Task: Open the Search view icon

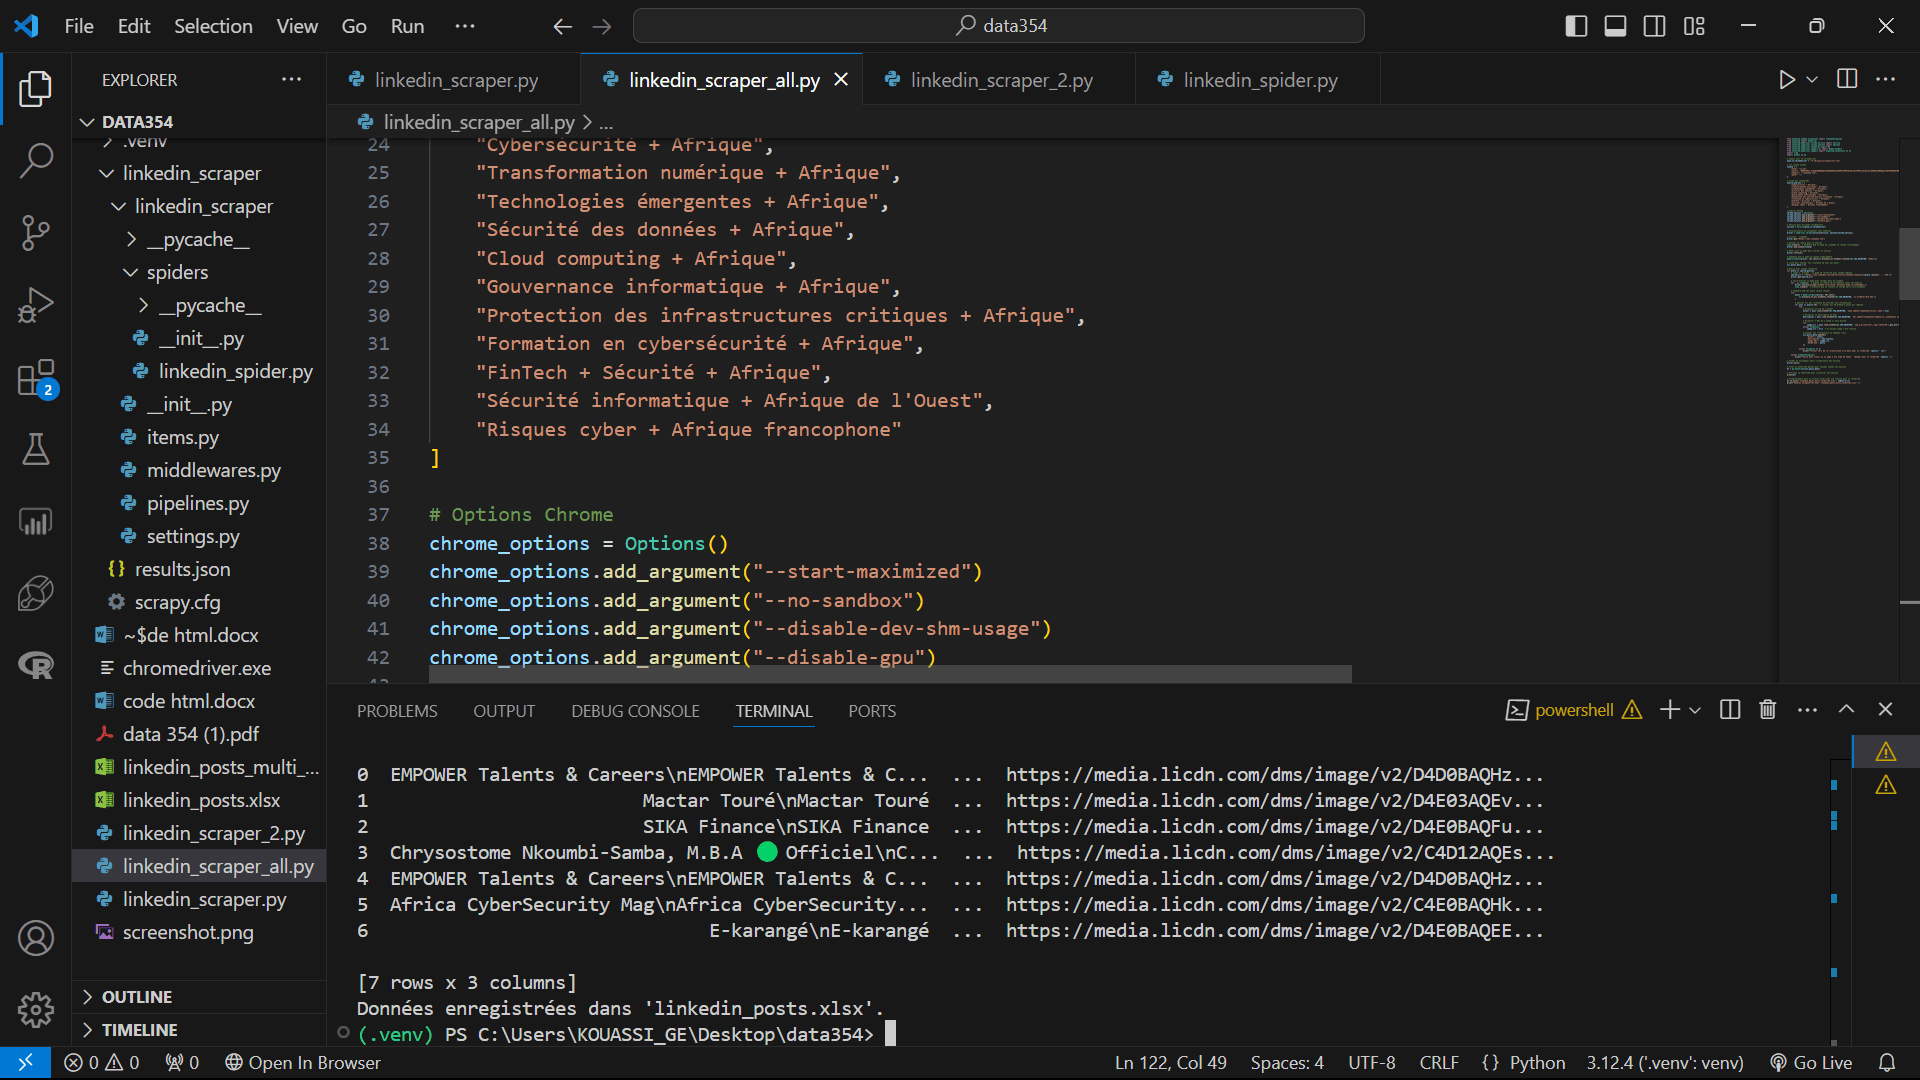Action: click(36, 160)
